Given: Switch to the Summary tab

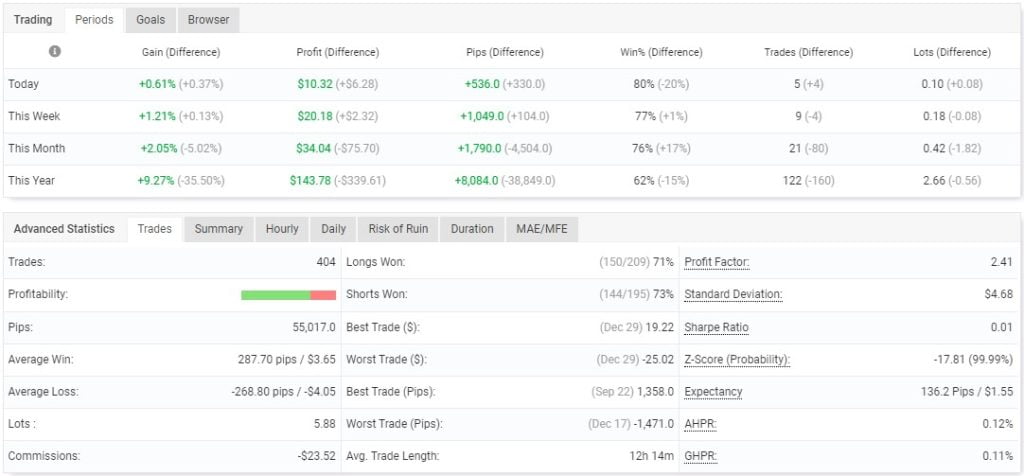Looking at the screenshot, I should [218, 229].
